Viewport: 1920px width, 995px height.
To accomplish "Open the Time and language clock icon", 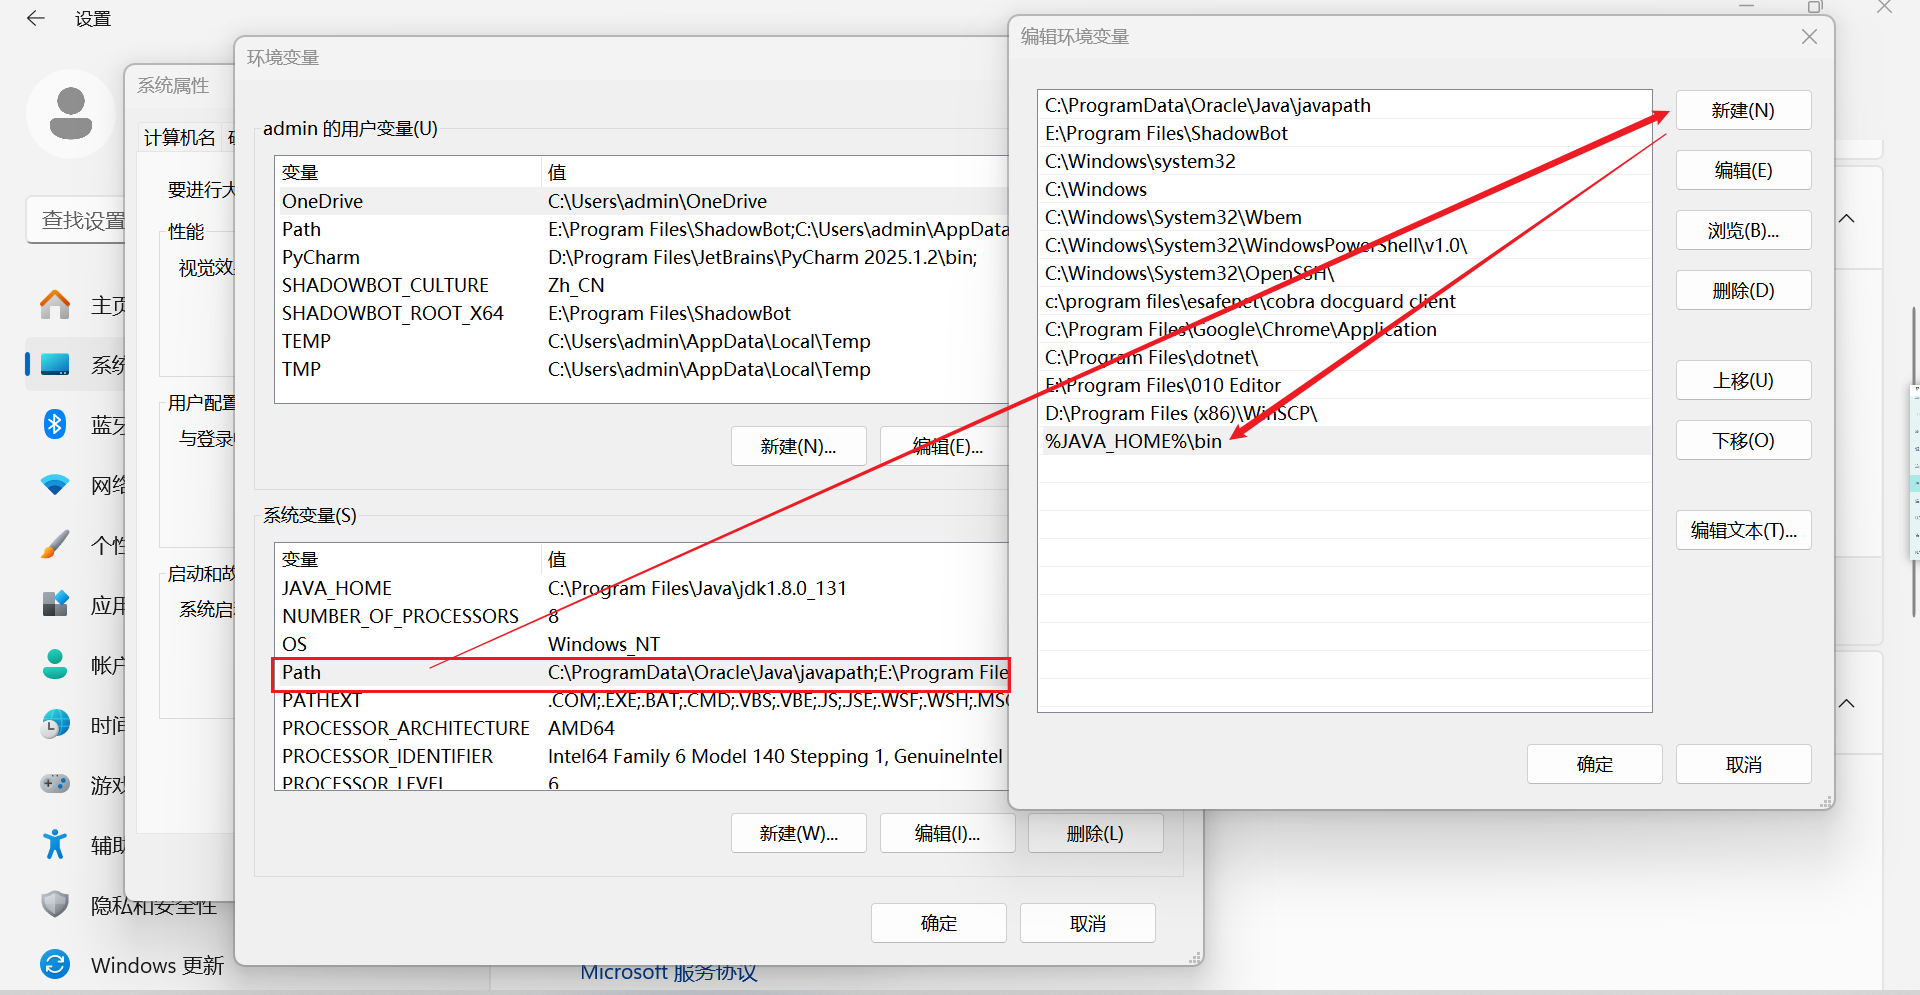I will pyautogui.click(x=55, y=724).
